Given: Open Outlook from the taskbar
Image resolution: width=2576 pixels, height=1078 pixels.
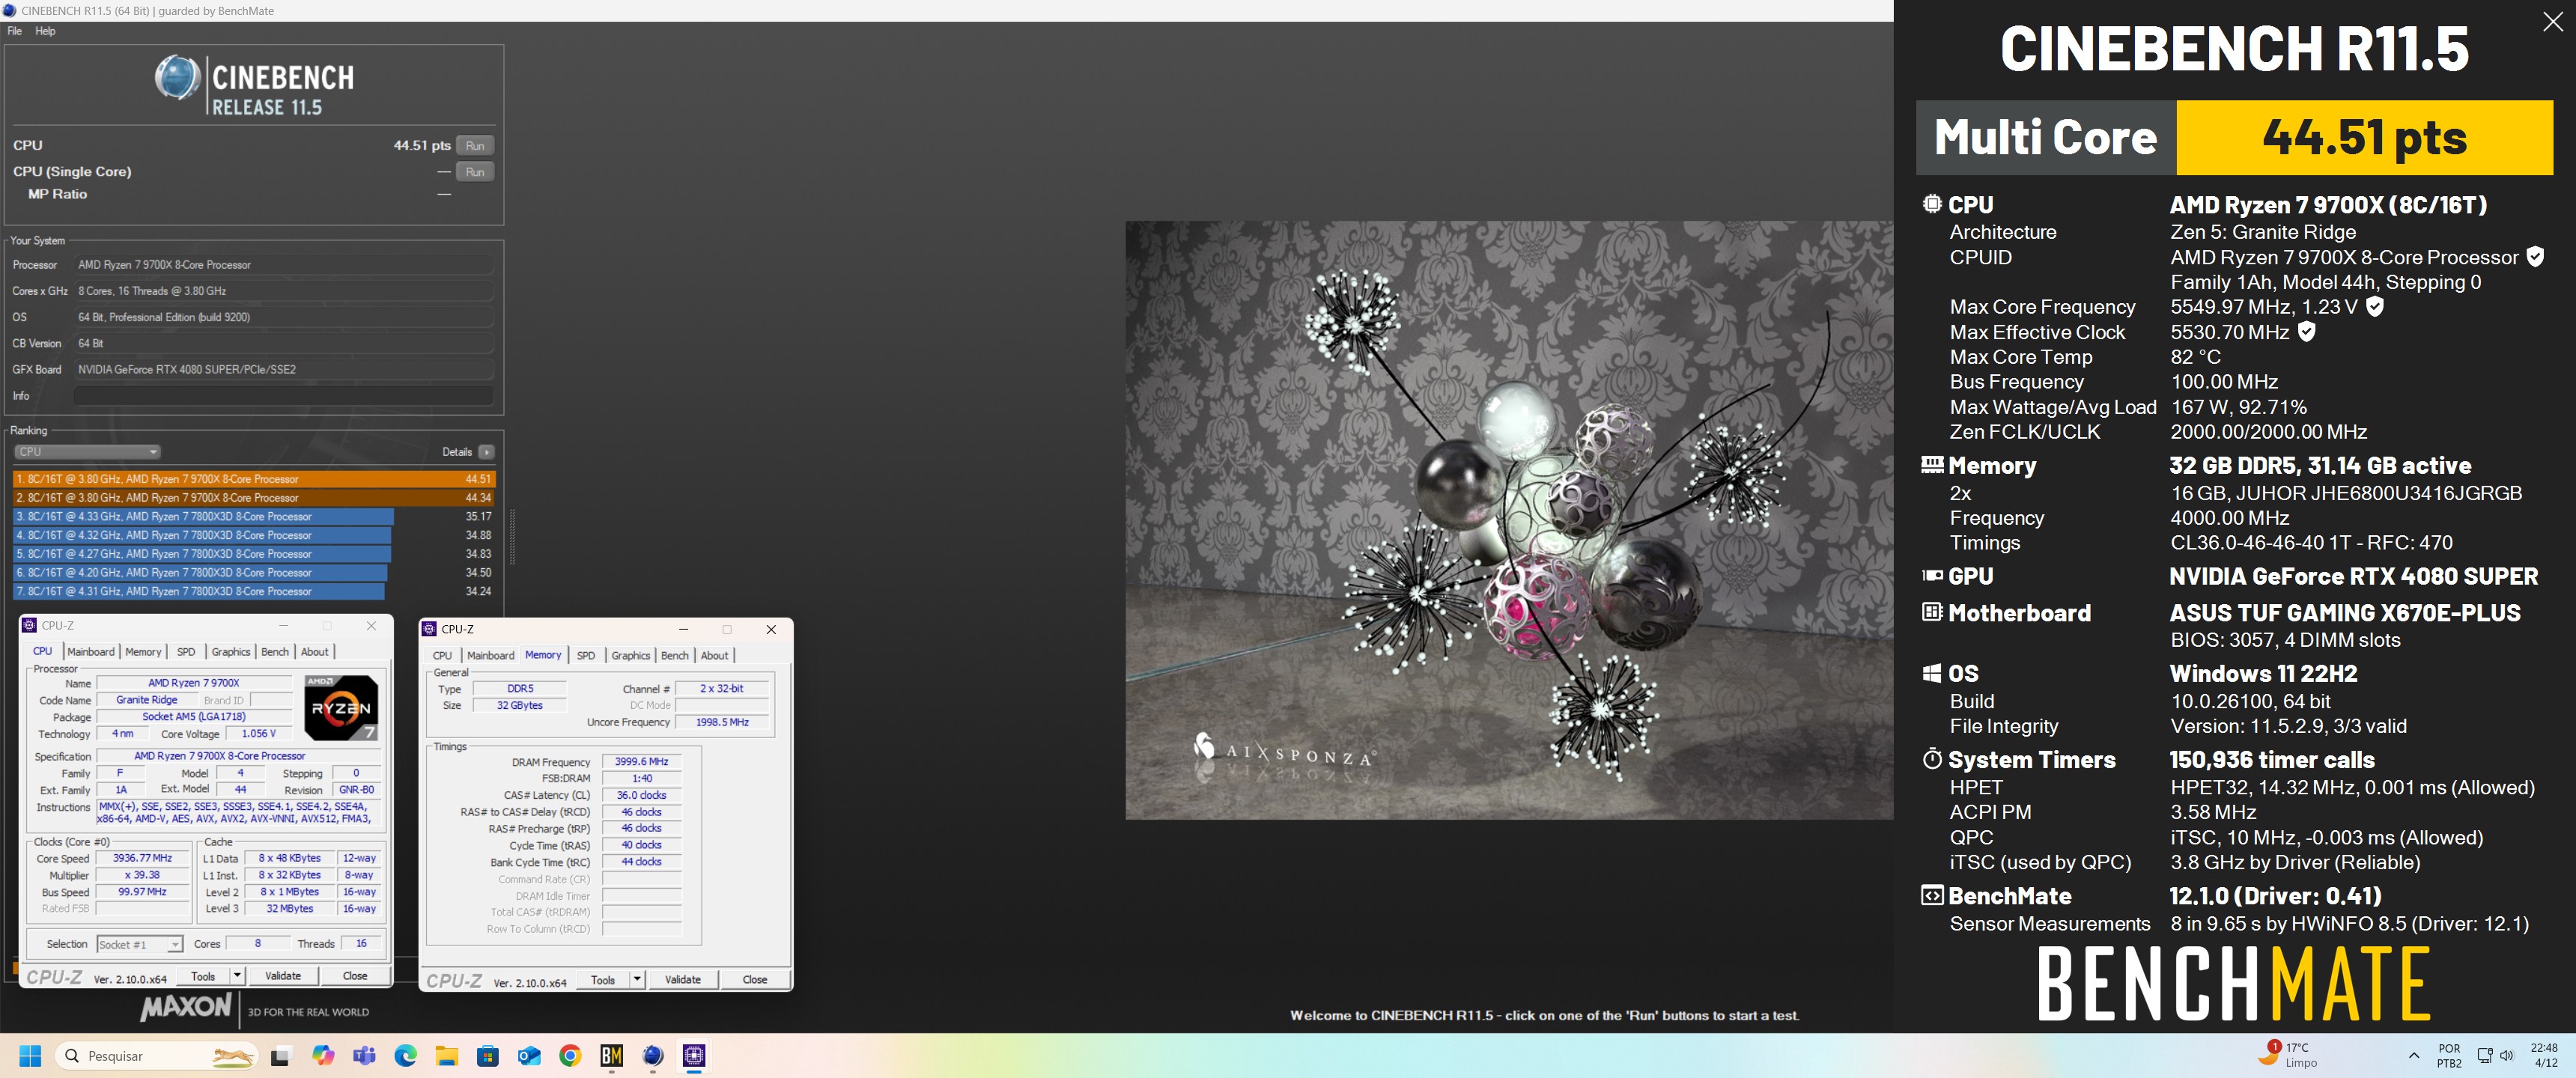Looking at the screenshot, I should 529,1056.
